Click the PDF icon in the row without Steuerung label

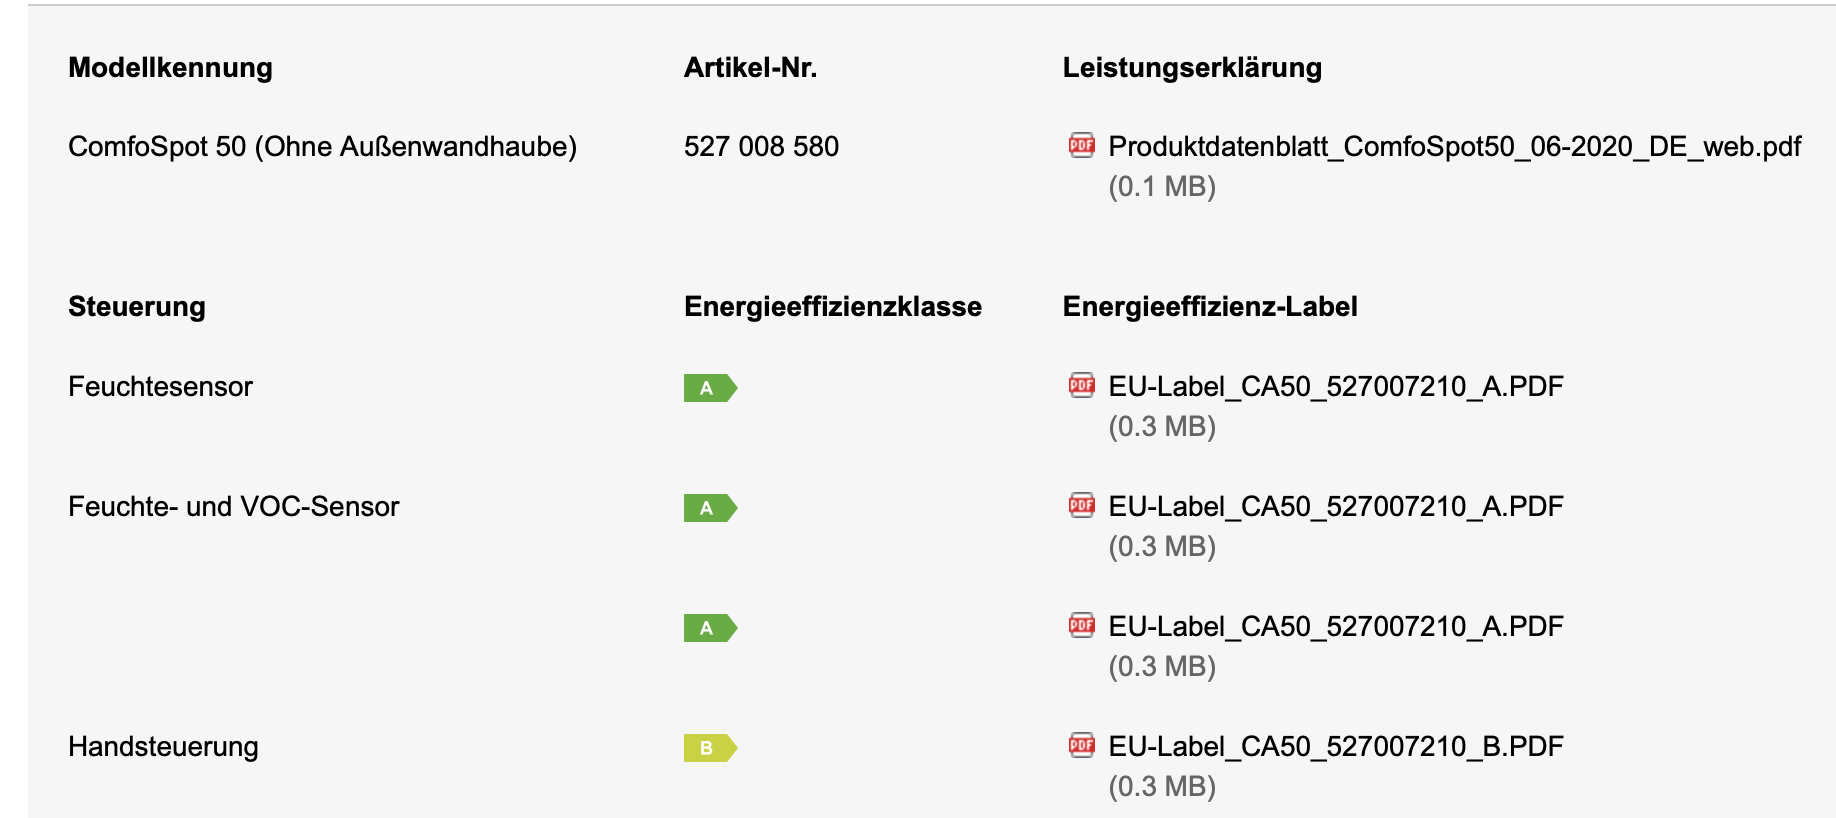coord(1081,626)
